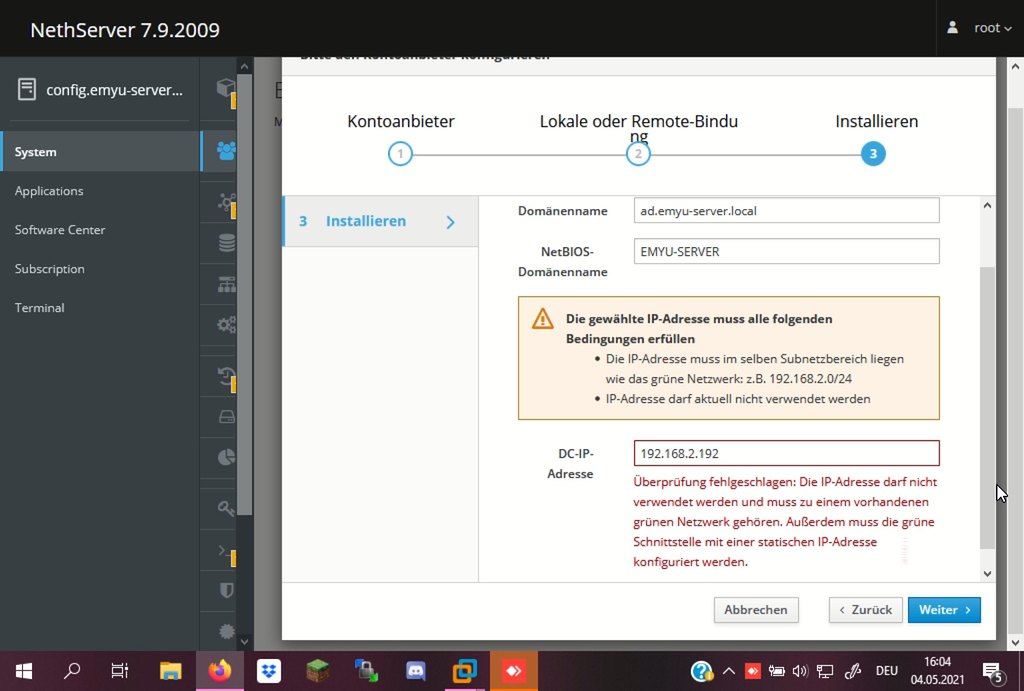Switch to Firefox on the taskbar

point(219,671)
